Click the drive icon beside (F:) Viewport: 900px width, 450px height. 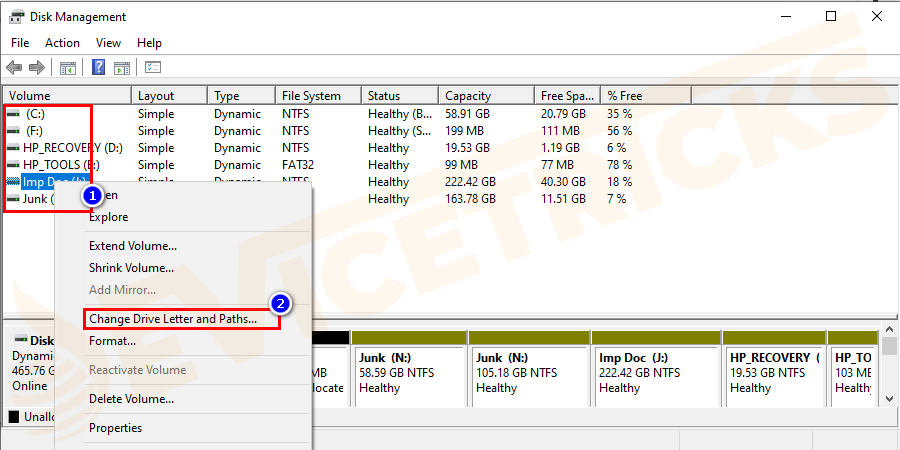[13, 131]
